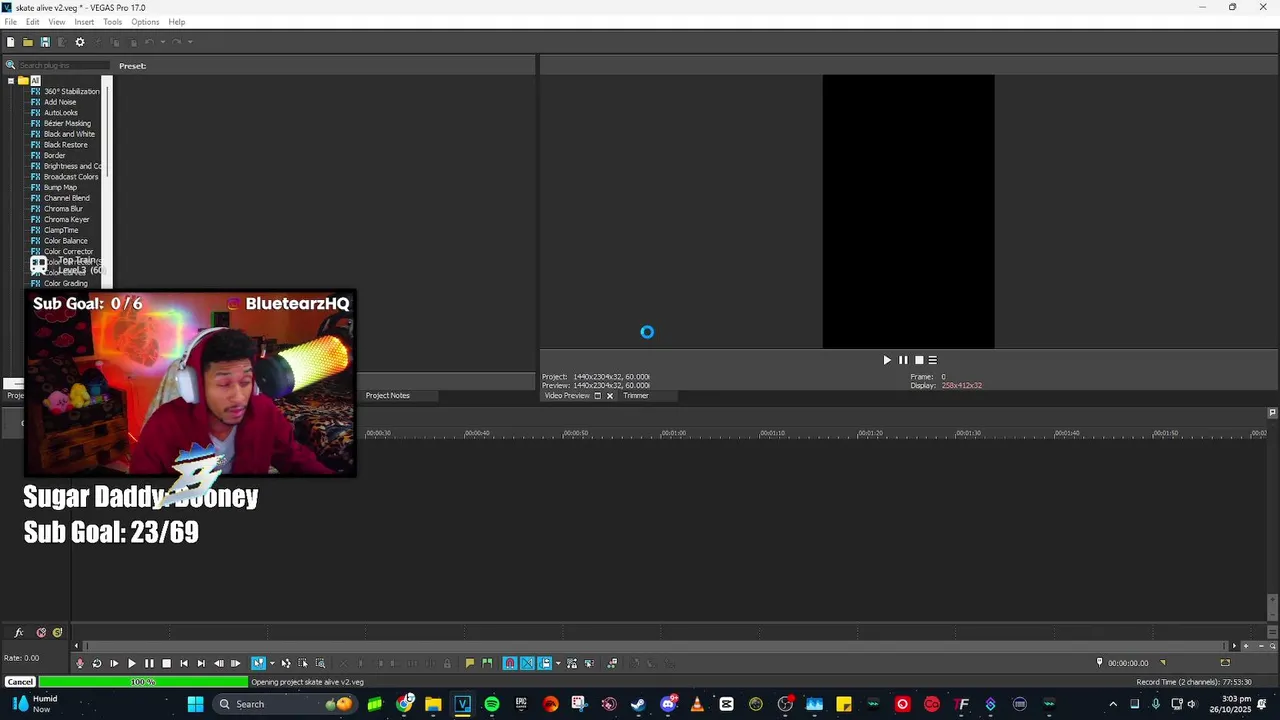The height and width of the screenshot is (720, 1280).
Task: Toggle Ignore Event Grouping
Action: point(589,663)
